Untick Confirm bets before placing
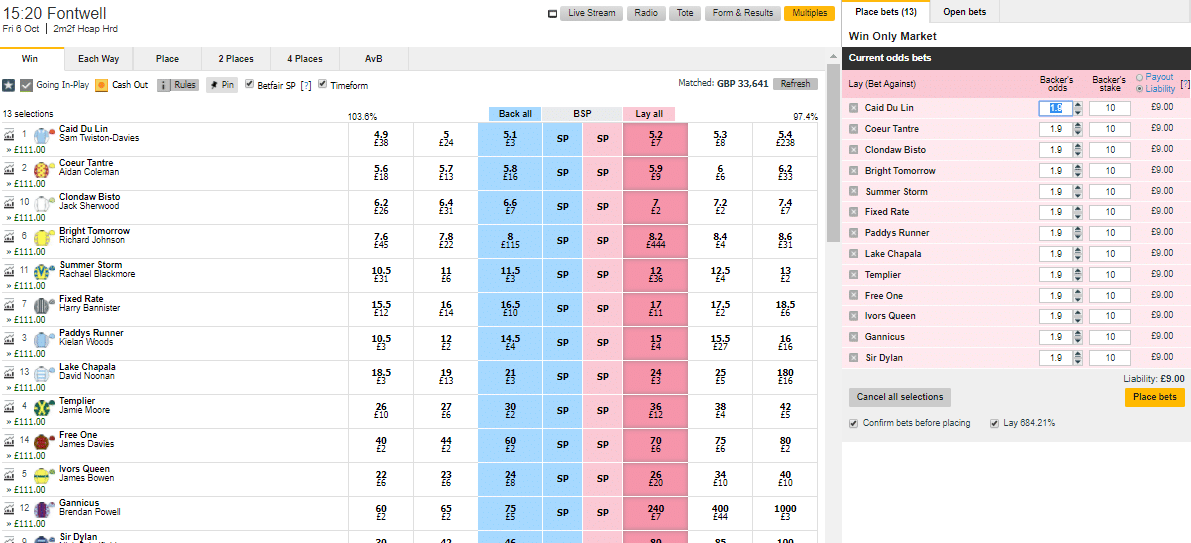1191x543 pixels. coord(854,423)
